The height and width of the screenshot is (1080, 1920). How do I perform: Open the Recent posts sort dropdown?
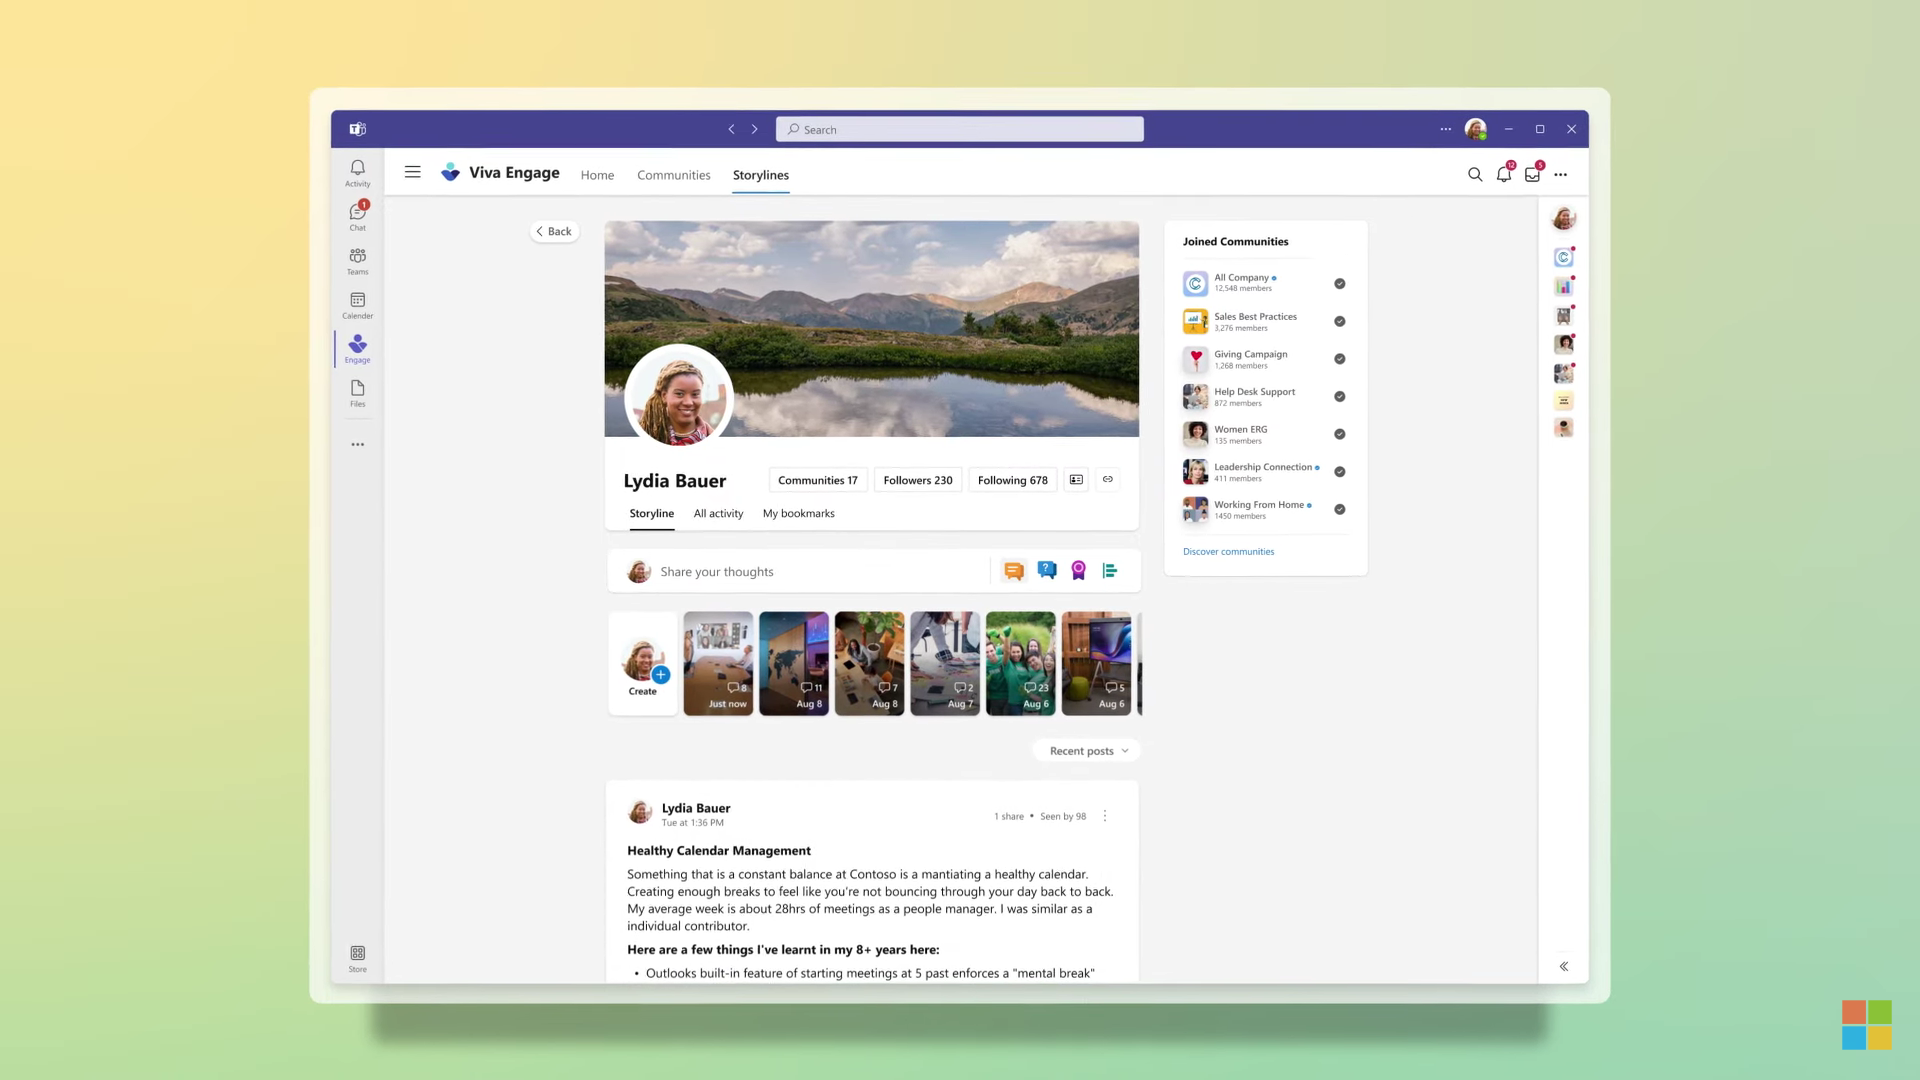[1087, 751]
